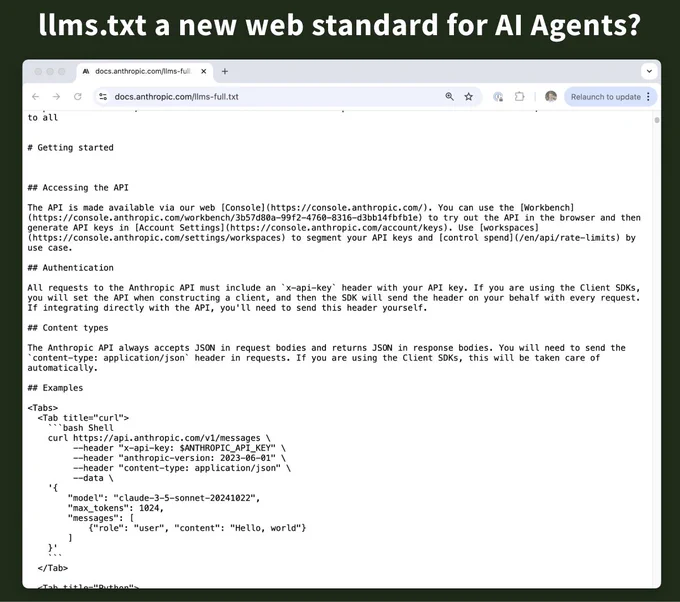Click the "model": "claude-3-5-sonnet-20241022" line

pos(164,498)
